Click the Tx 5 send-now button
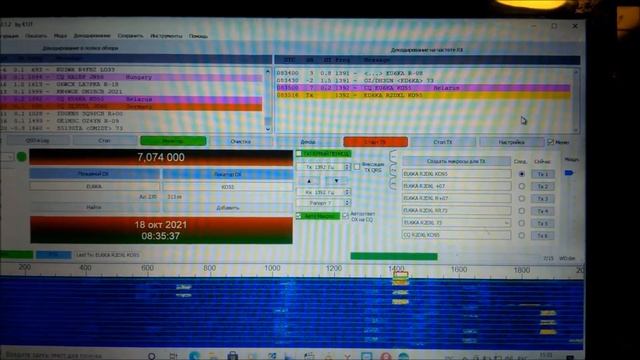Image resolution: width=640 pixels, height=360 pixels. tap(542, 224)
